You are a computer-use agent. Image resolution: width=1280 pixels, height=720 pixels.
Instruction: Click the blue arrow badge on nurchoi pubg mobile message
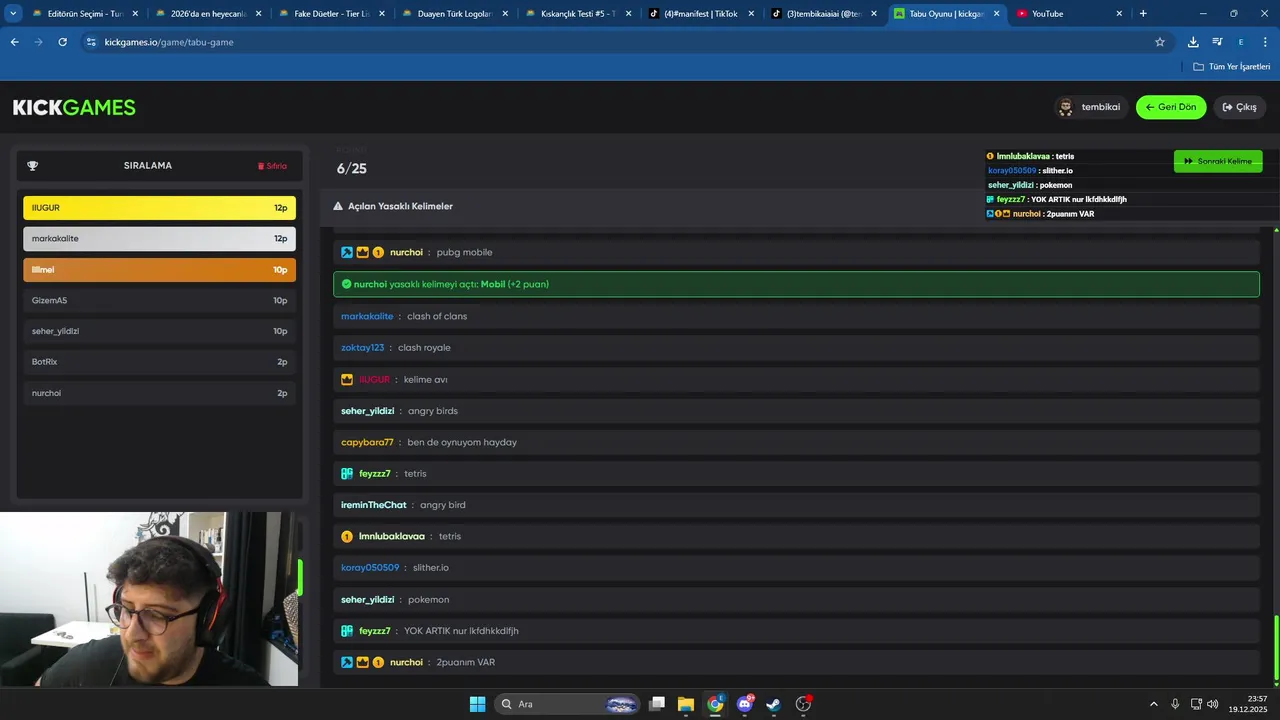click(347, 253)
